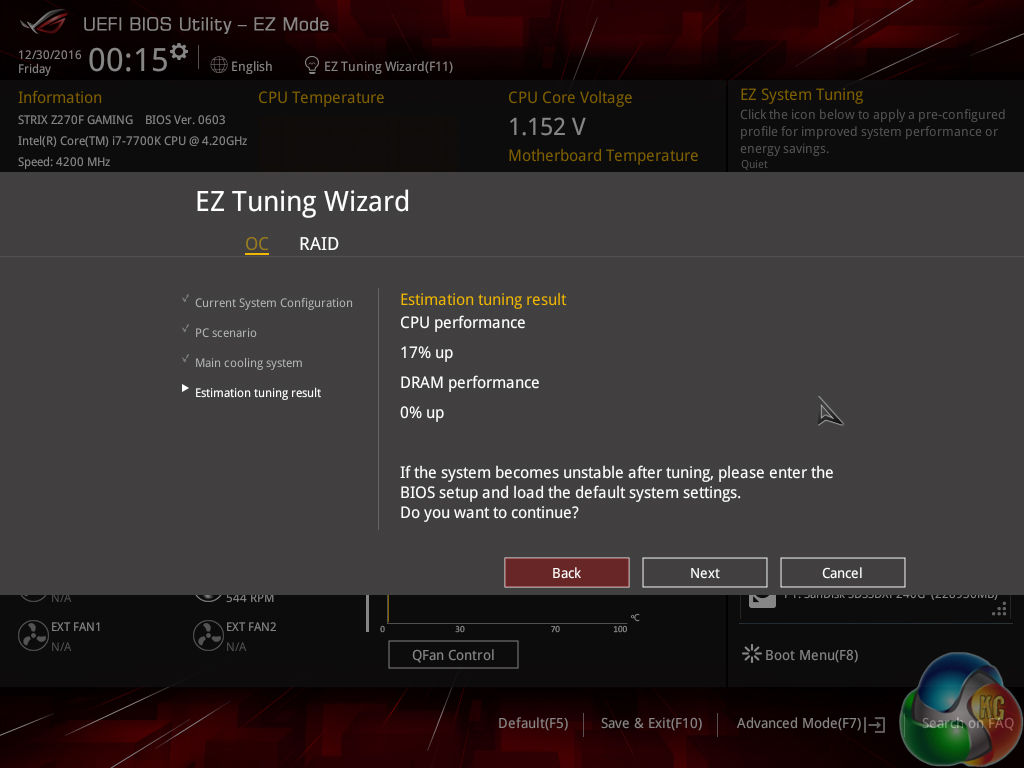
Task: Click the 'STRIX Z270F GAMING' text
Action: pyautogui.click(x=75, y=120)
